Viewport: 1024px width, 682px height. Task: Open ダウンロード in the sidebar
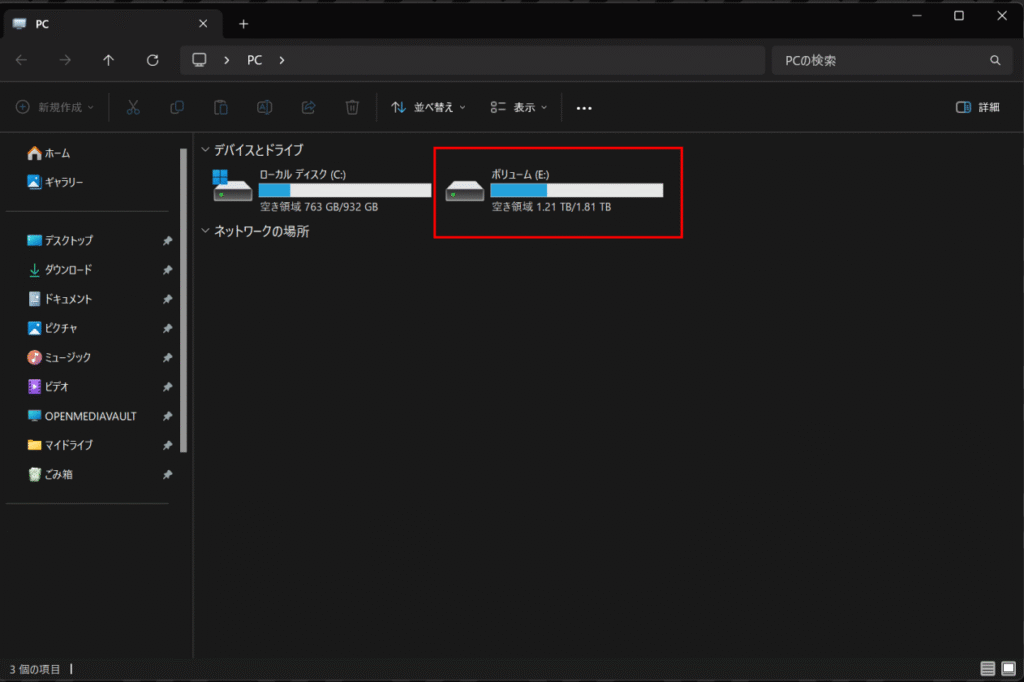click(68, 270)
